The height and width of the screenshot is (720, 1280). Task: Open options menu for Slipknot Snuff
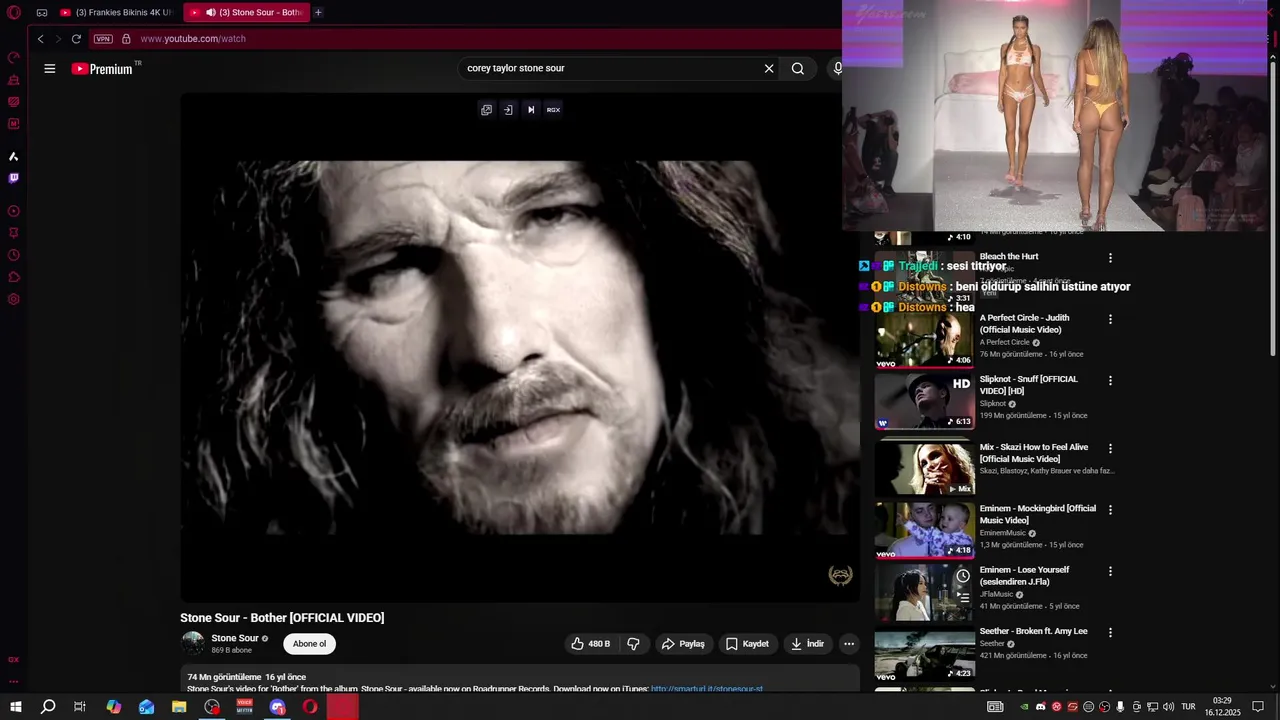(x=1110, y=381)
